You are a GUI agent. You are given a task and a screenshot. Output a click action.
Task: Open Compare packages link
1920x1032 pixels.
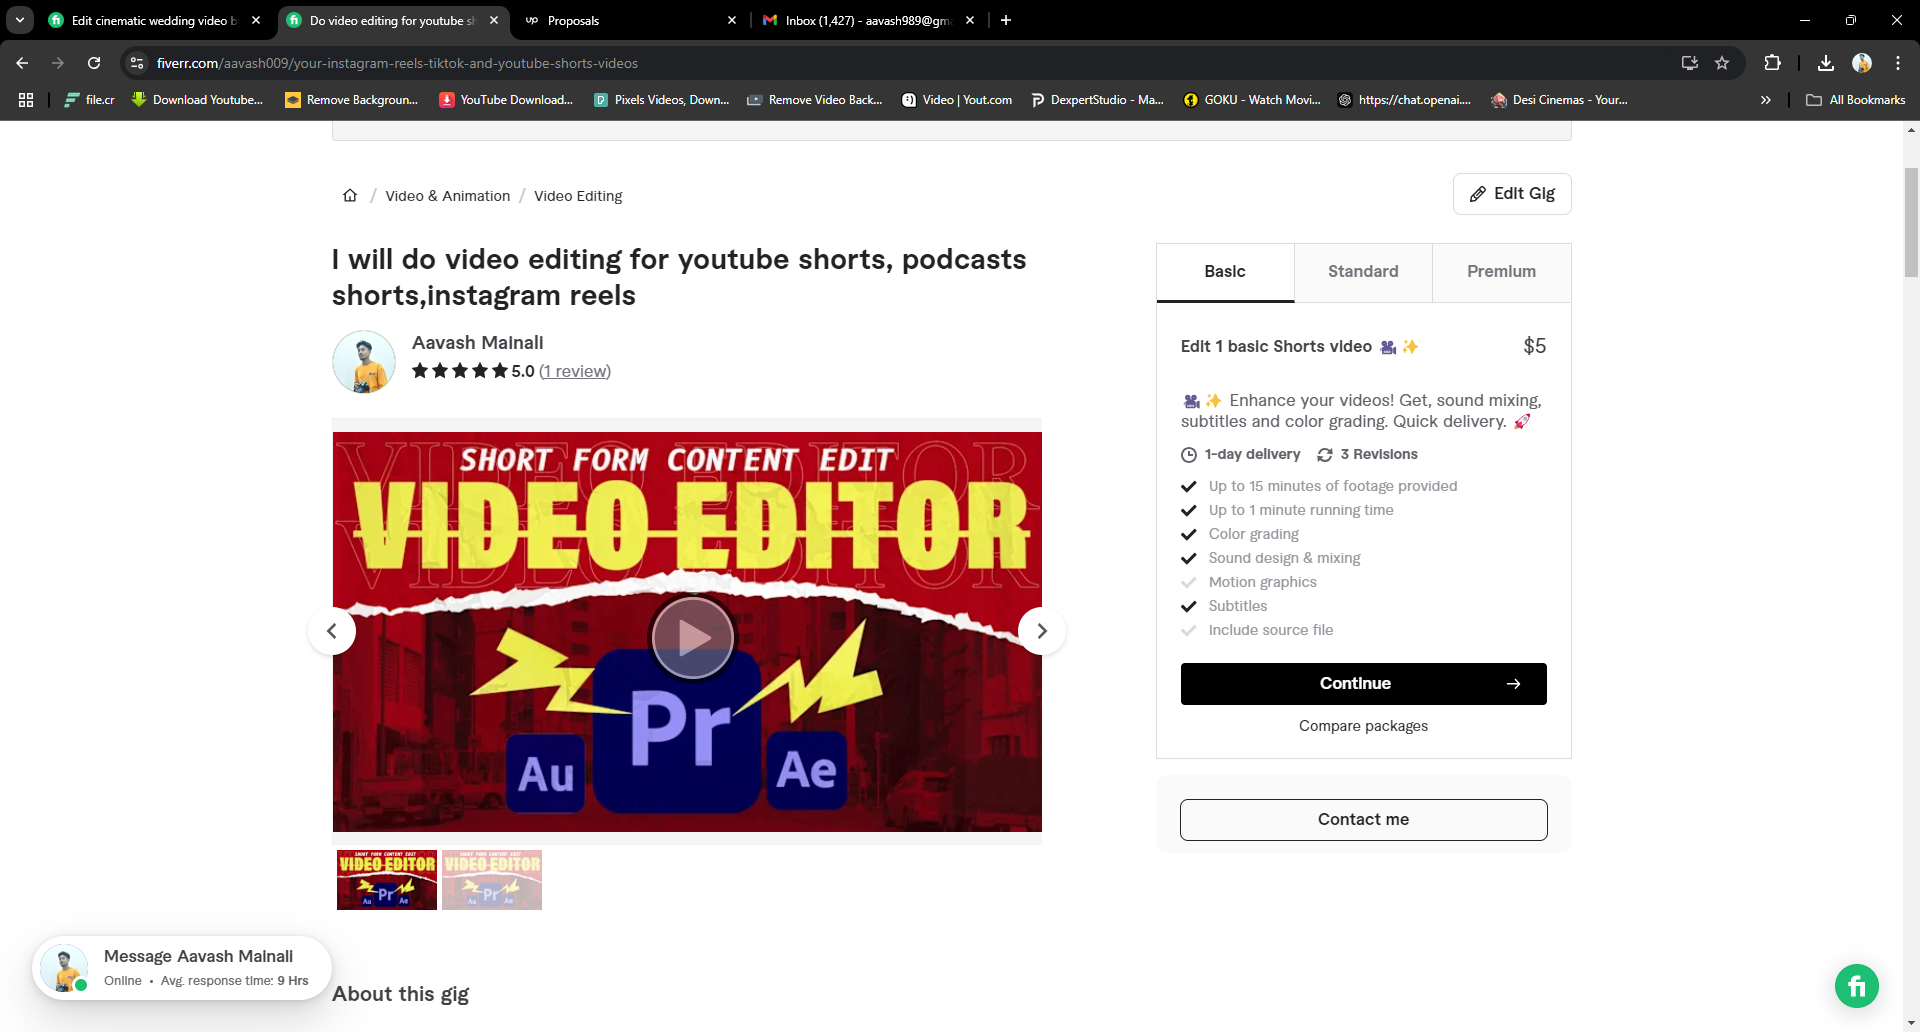pyautogui.click(x=1363, y=726)
